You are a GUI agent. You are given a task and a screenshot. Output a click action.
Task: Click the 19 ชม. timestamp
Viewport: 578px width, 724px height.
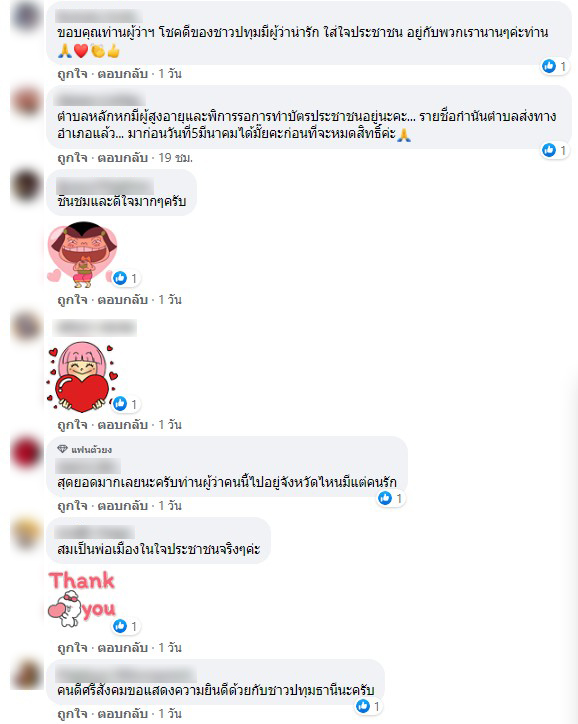tap(175, 158)
